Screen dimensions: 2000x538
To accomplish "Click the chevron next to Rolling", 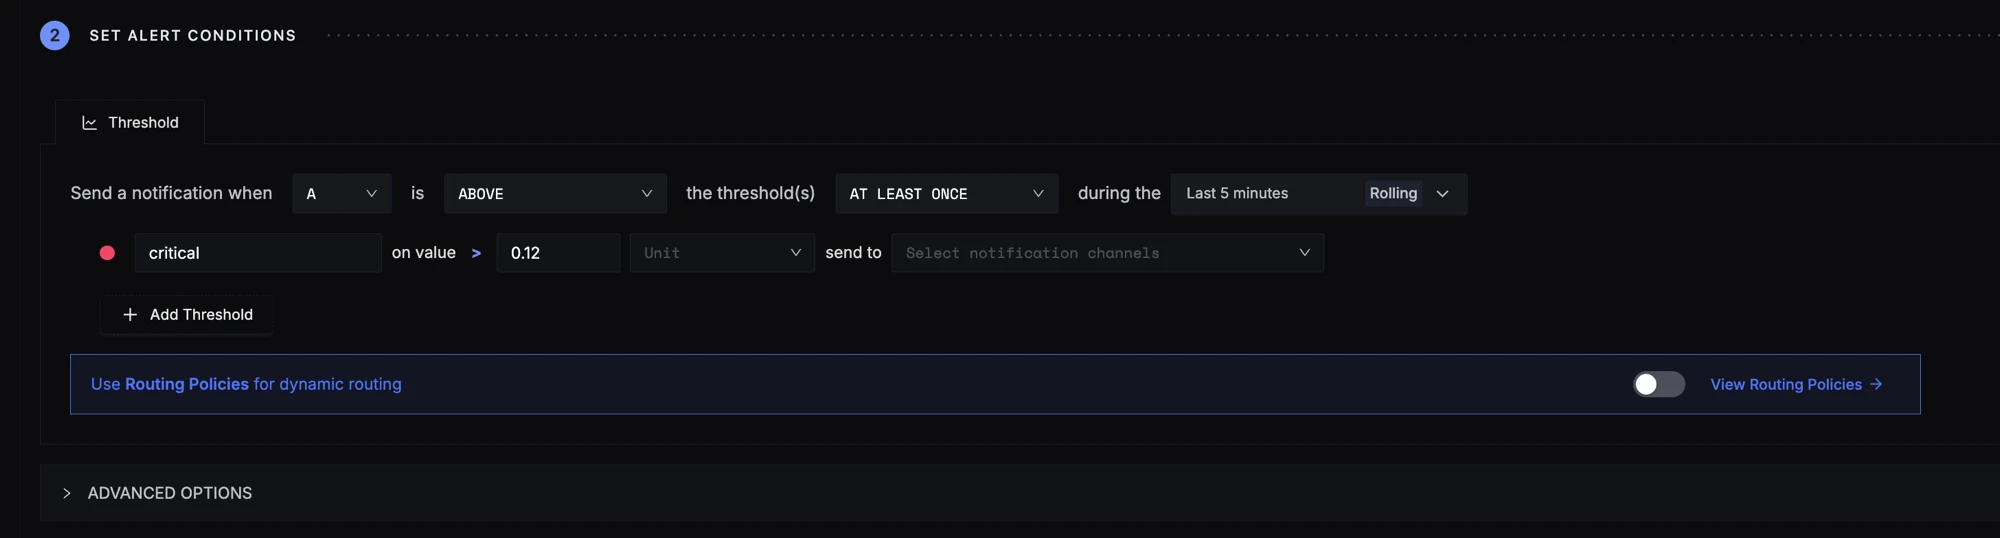I will tap(1442, 194).
